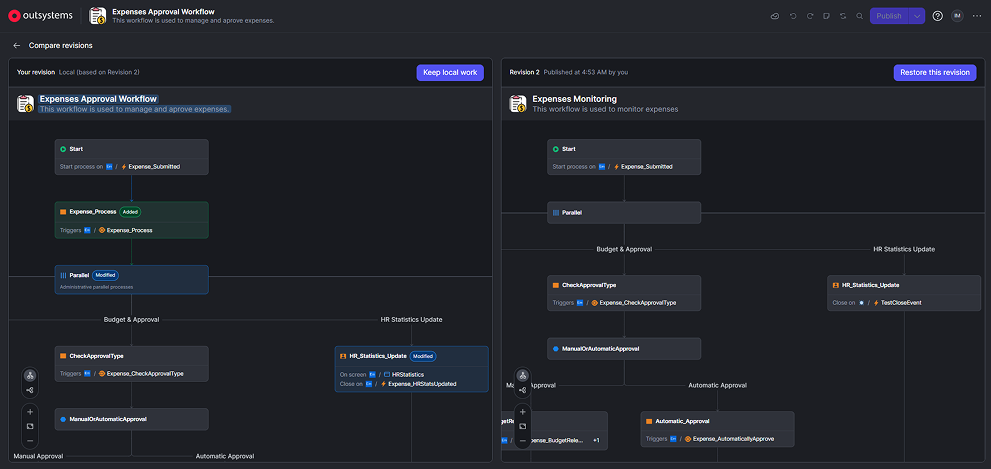The image size is (991, 469).
Task: Click the TestCloseEvent close event
Action: pos(901,303)
